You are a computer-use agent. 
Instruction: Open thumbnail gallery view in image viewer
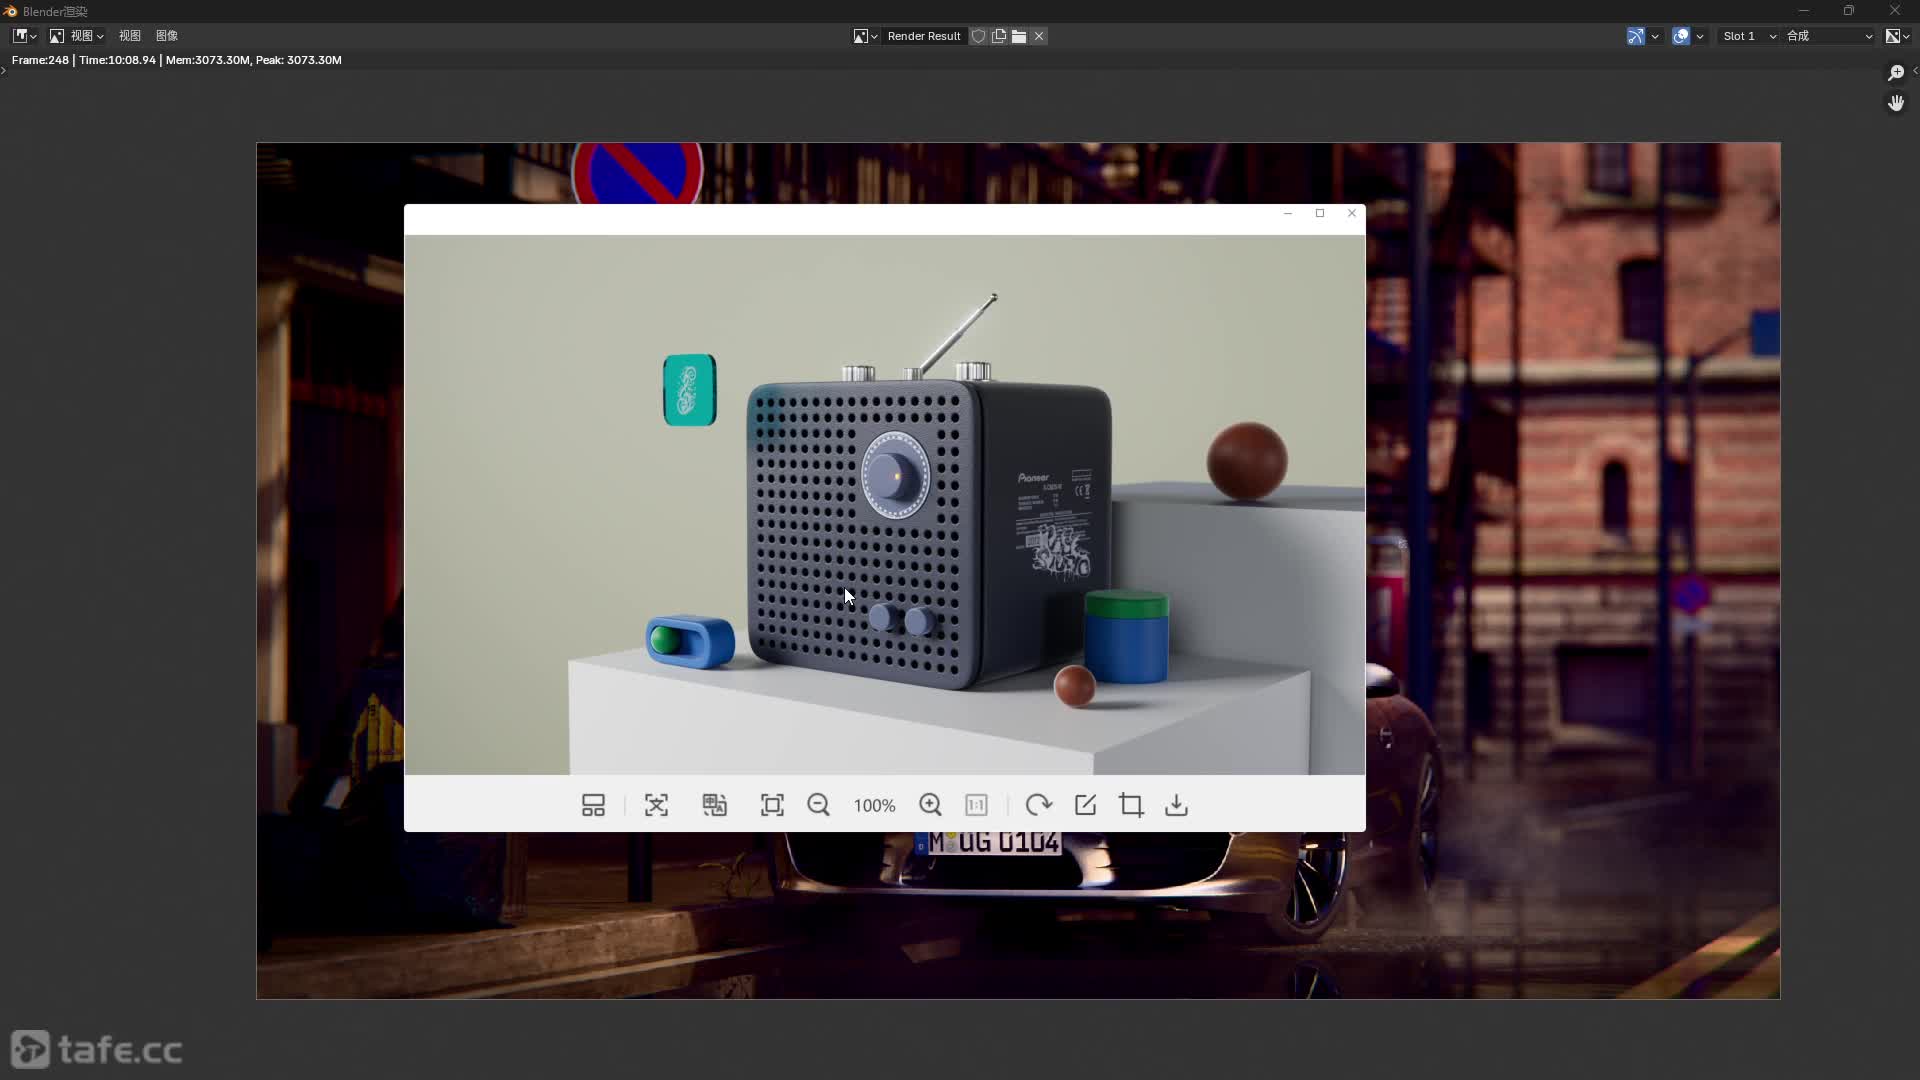pos(593,805)
